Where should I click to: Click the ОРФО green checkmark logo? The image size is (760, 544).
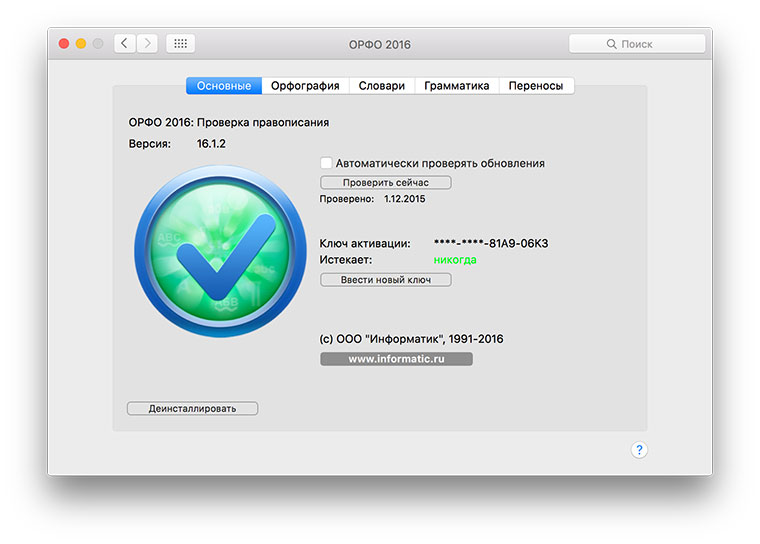tap(221, 251)
